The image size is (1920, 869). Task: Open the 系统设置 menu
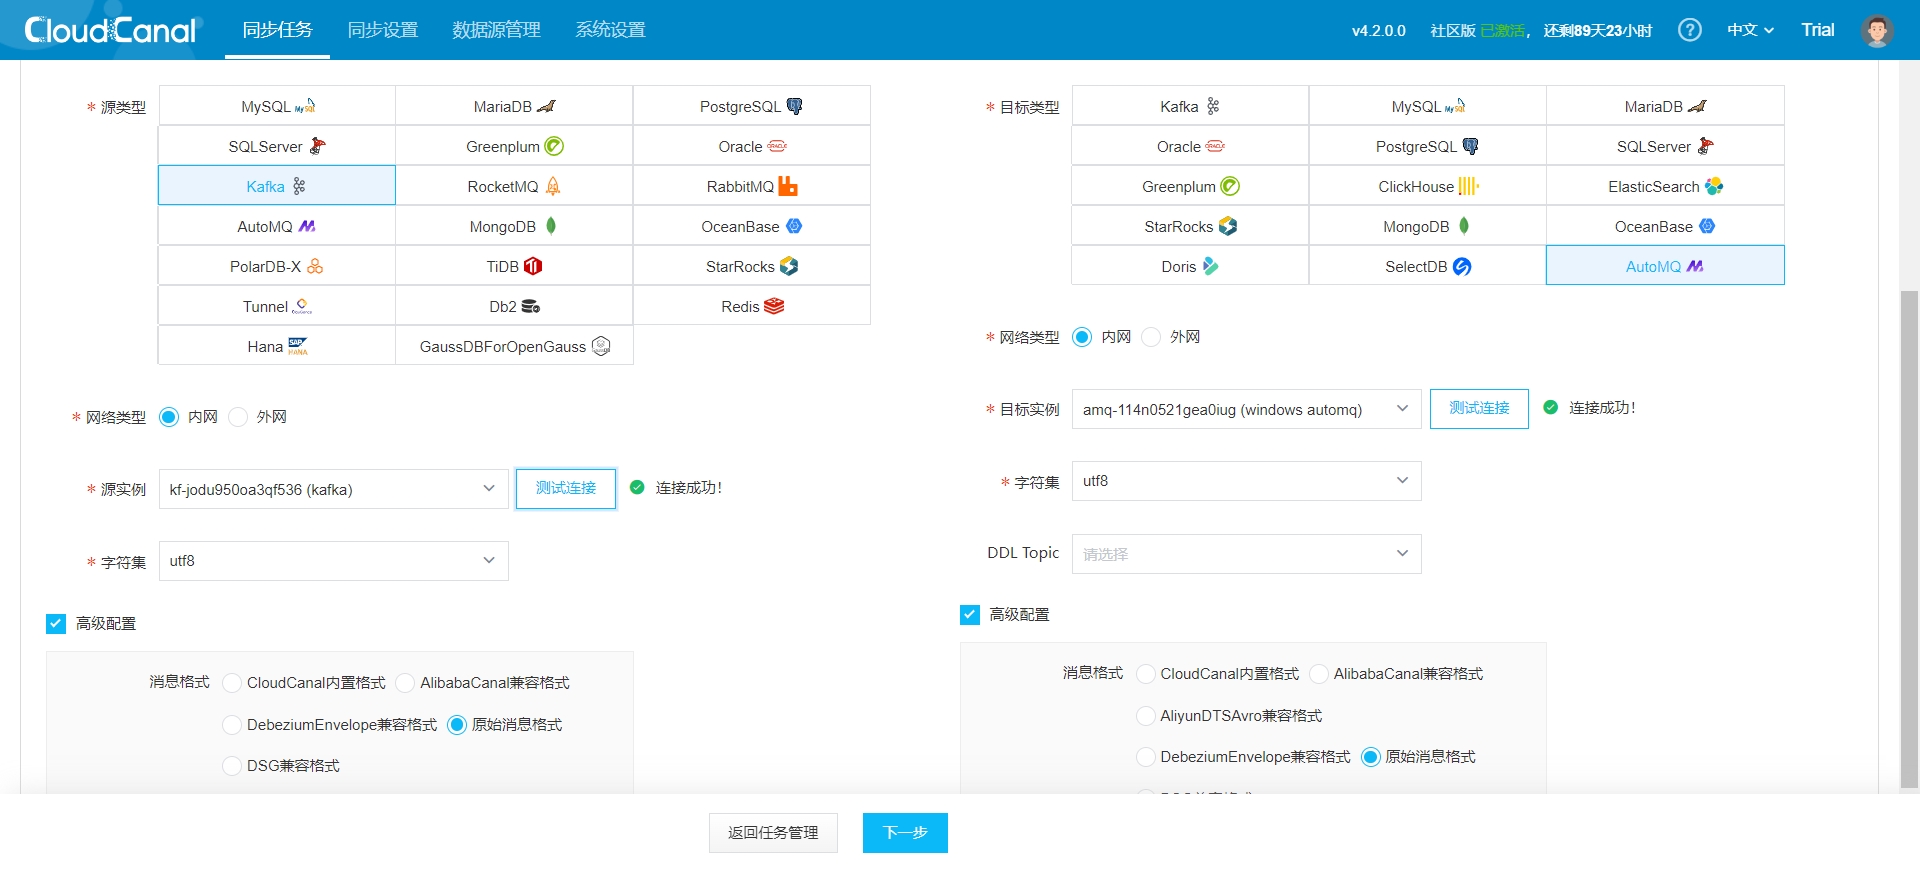point(610,30)
